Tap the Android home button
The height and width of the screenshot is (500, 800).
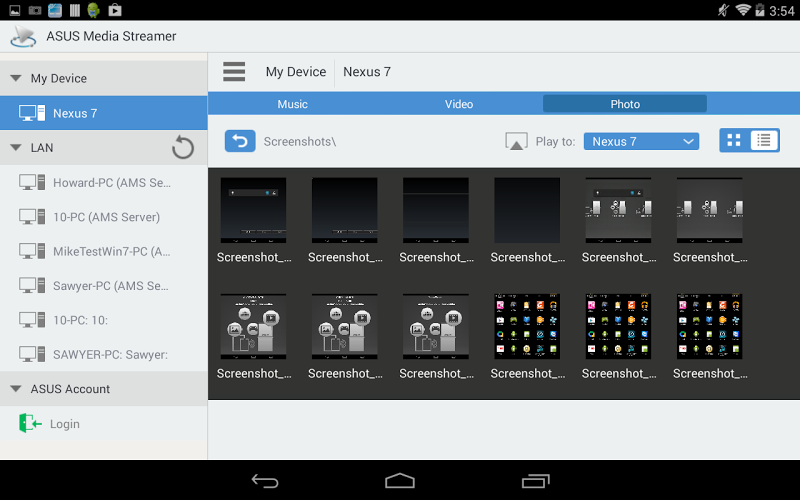400,481
